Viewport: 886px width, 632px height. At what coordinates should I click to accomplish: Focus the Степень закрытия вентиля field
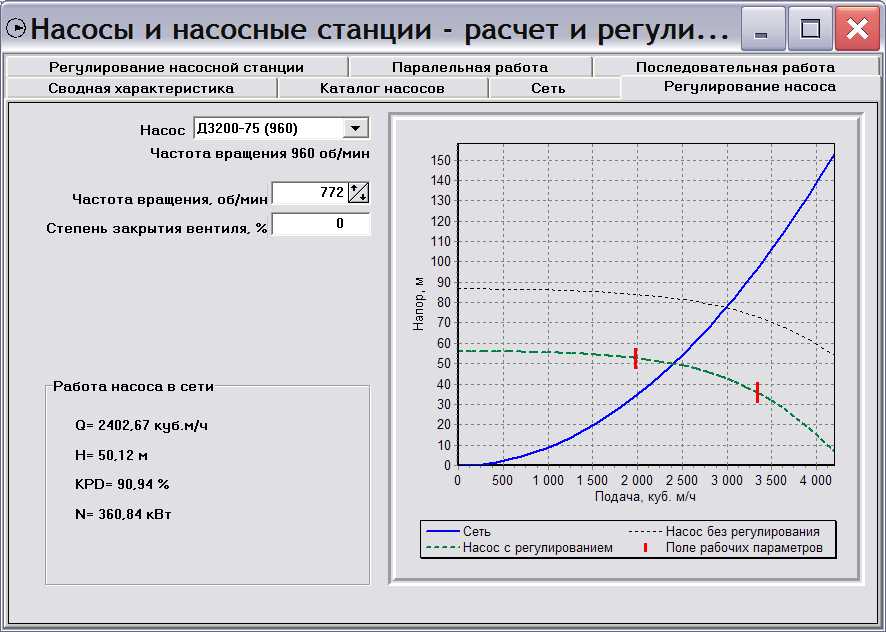(320, 224)
